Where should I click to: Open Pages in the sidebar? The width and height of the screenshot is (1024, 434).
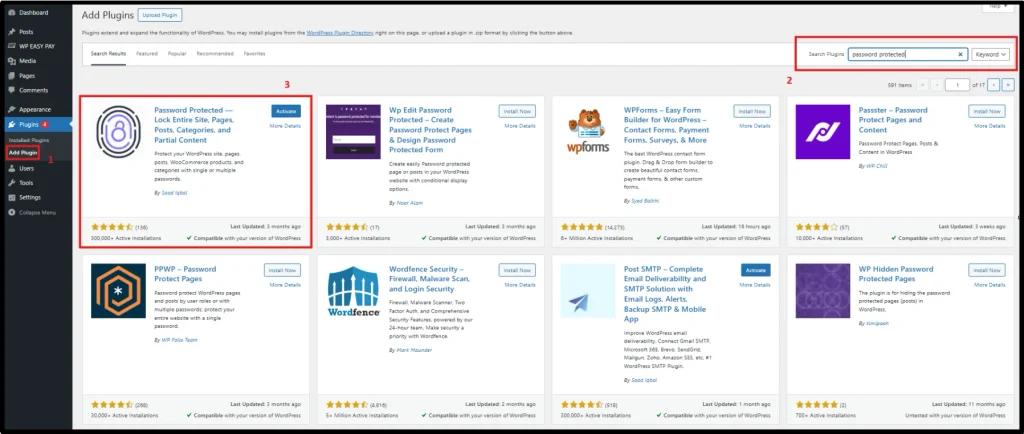tap(27, 76)
